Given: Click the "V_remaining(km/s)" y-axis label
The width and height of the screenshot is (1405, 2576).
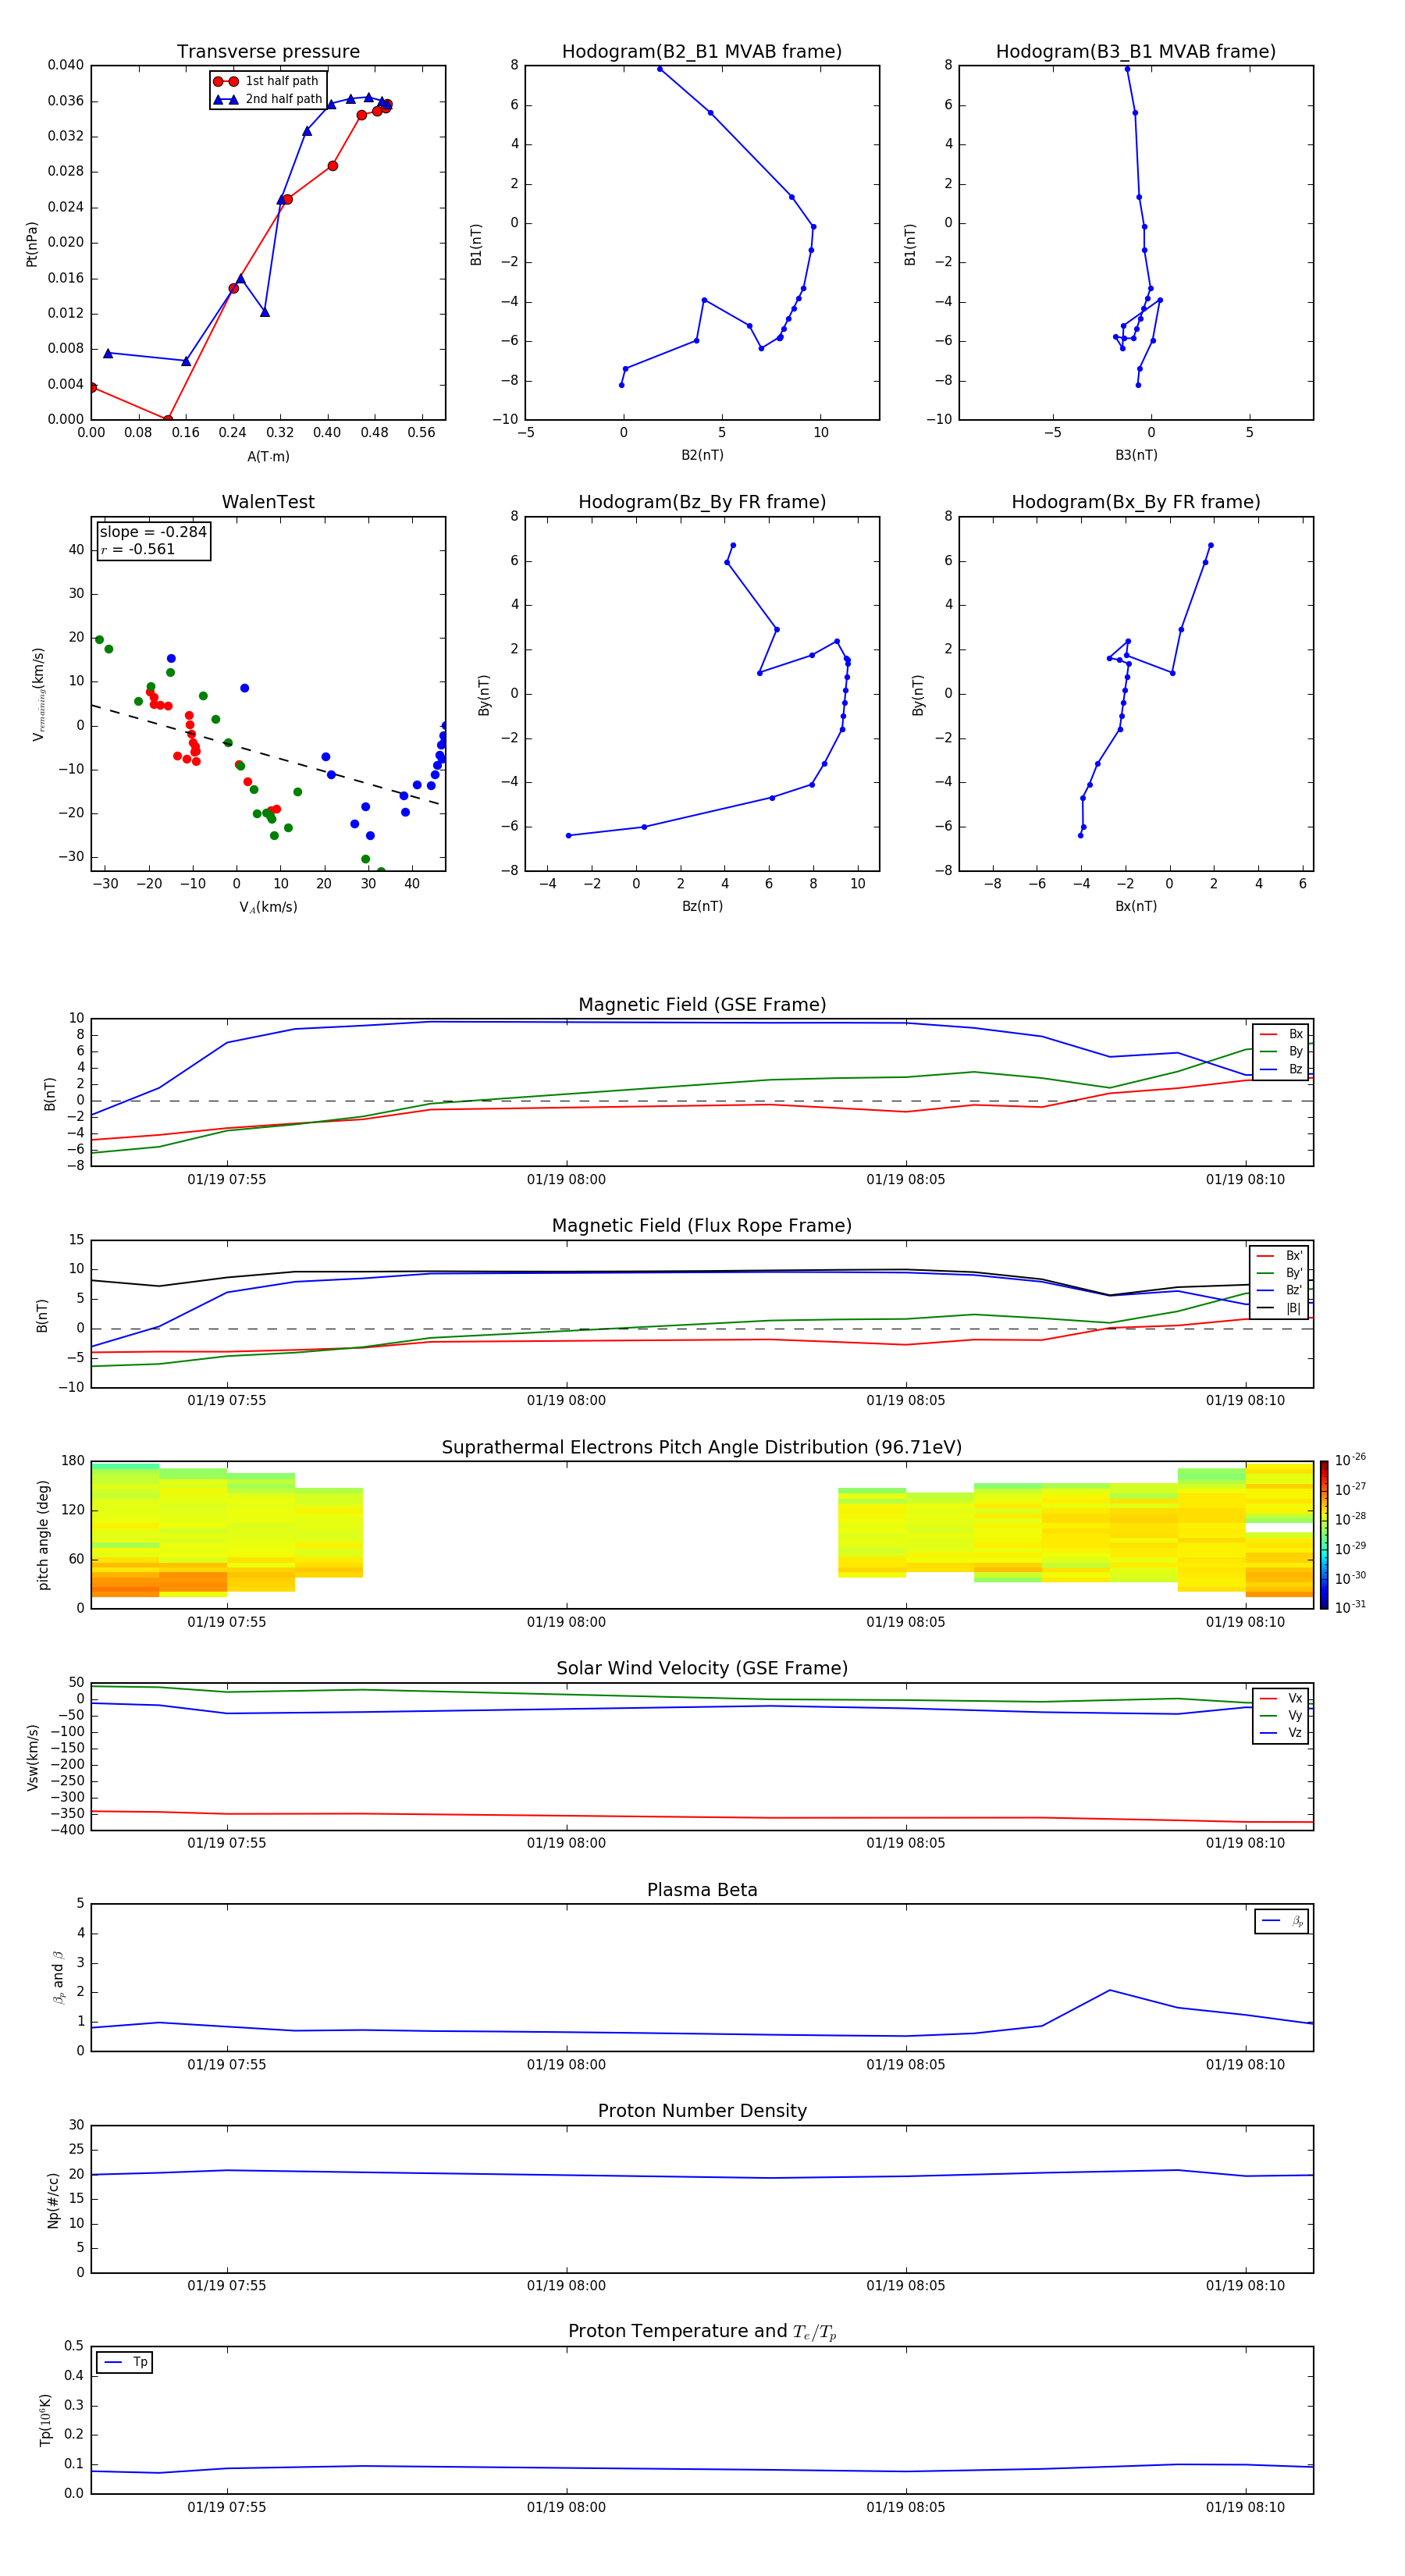Looking at the screenshot, I should click(39, 694).
